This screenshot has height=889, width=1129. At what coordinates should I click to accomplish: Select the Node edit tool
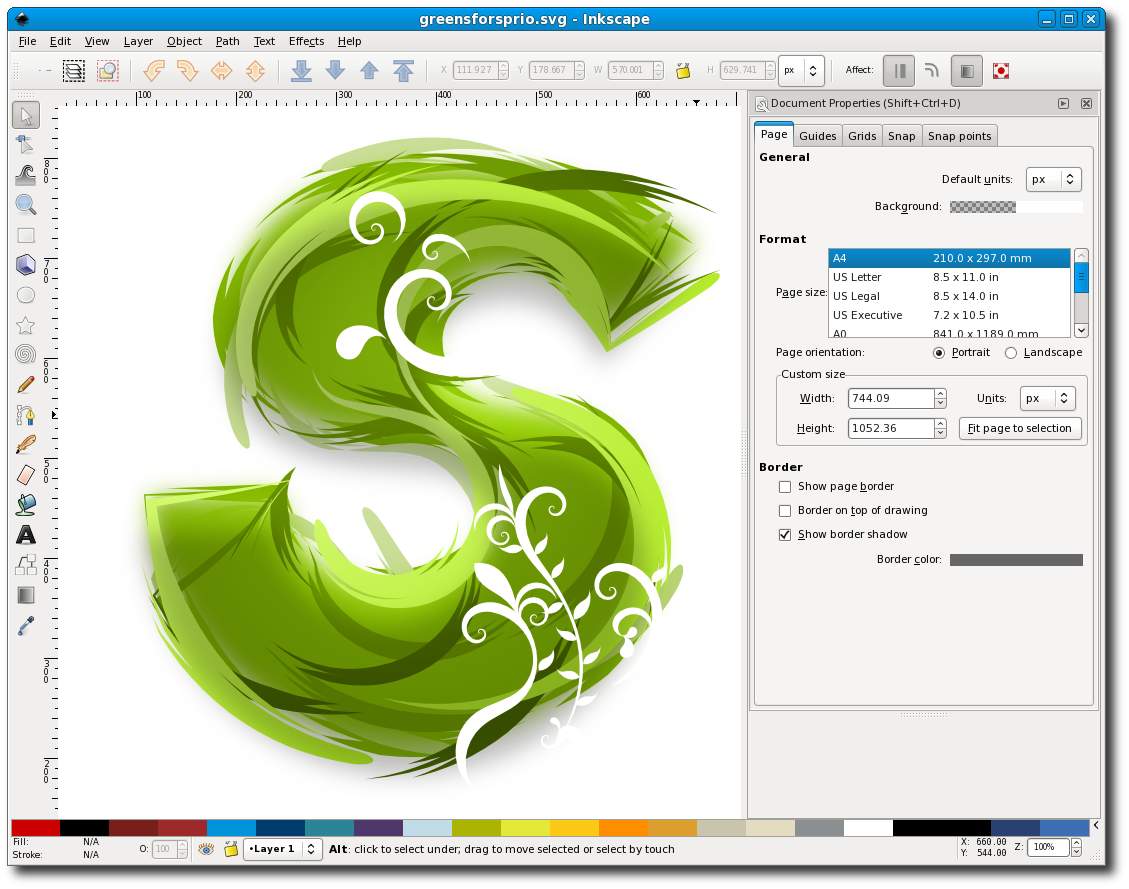coord(25,145)
